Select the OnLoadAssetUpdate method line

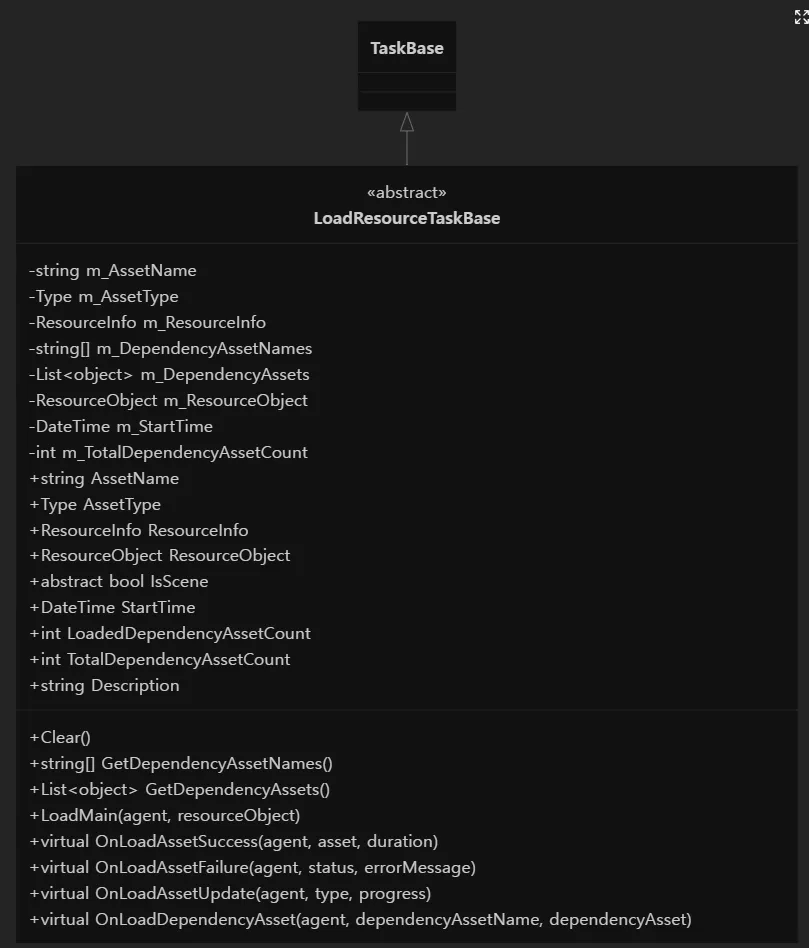pos(230,893)
